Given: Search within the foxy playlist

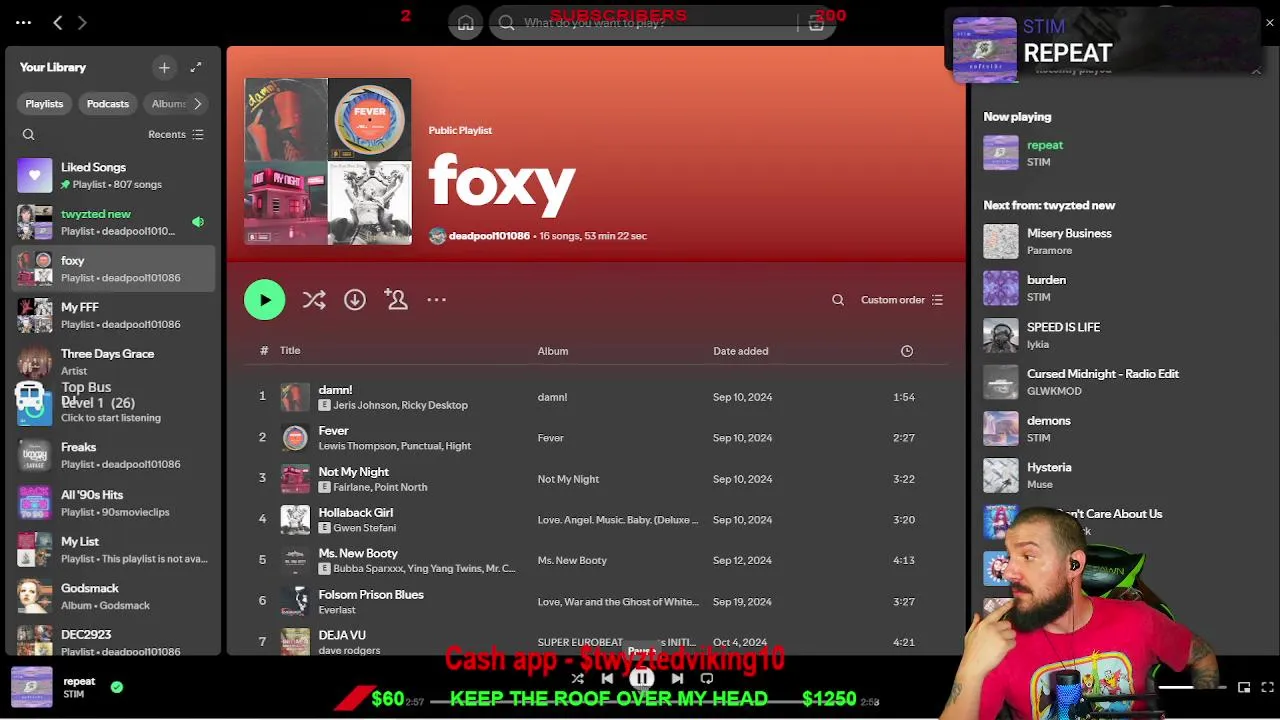Looking at the screenshot, I should (838, 300).
